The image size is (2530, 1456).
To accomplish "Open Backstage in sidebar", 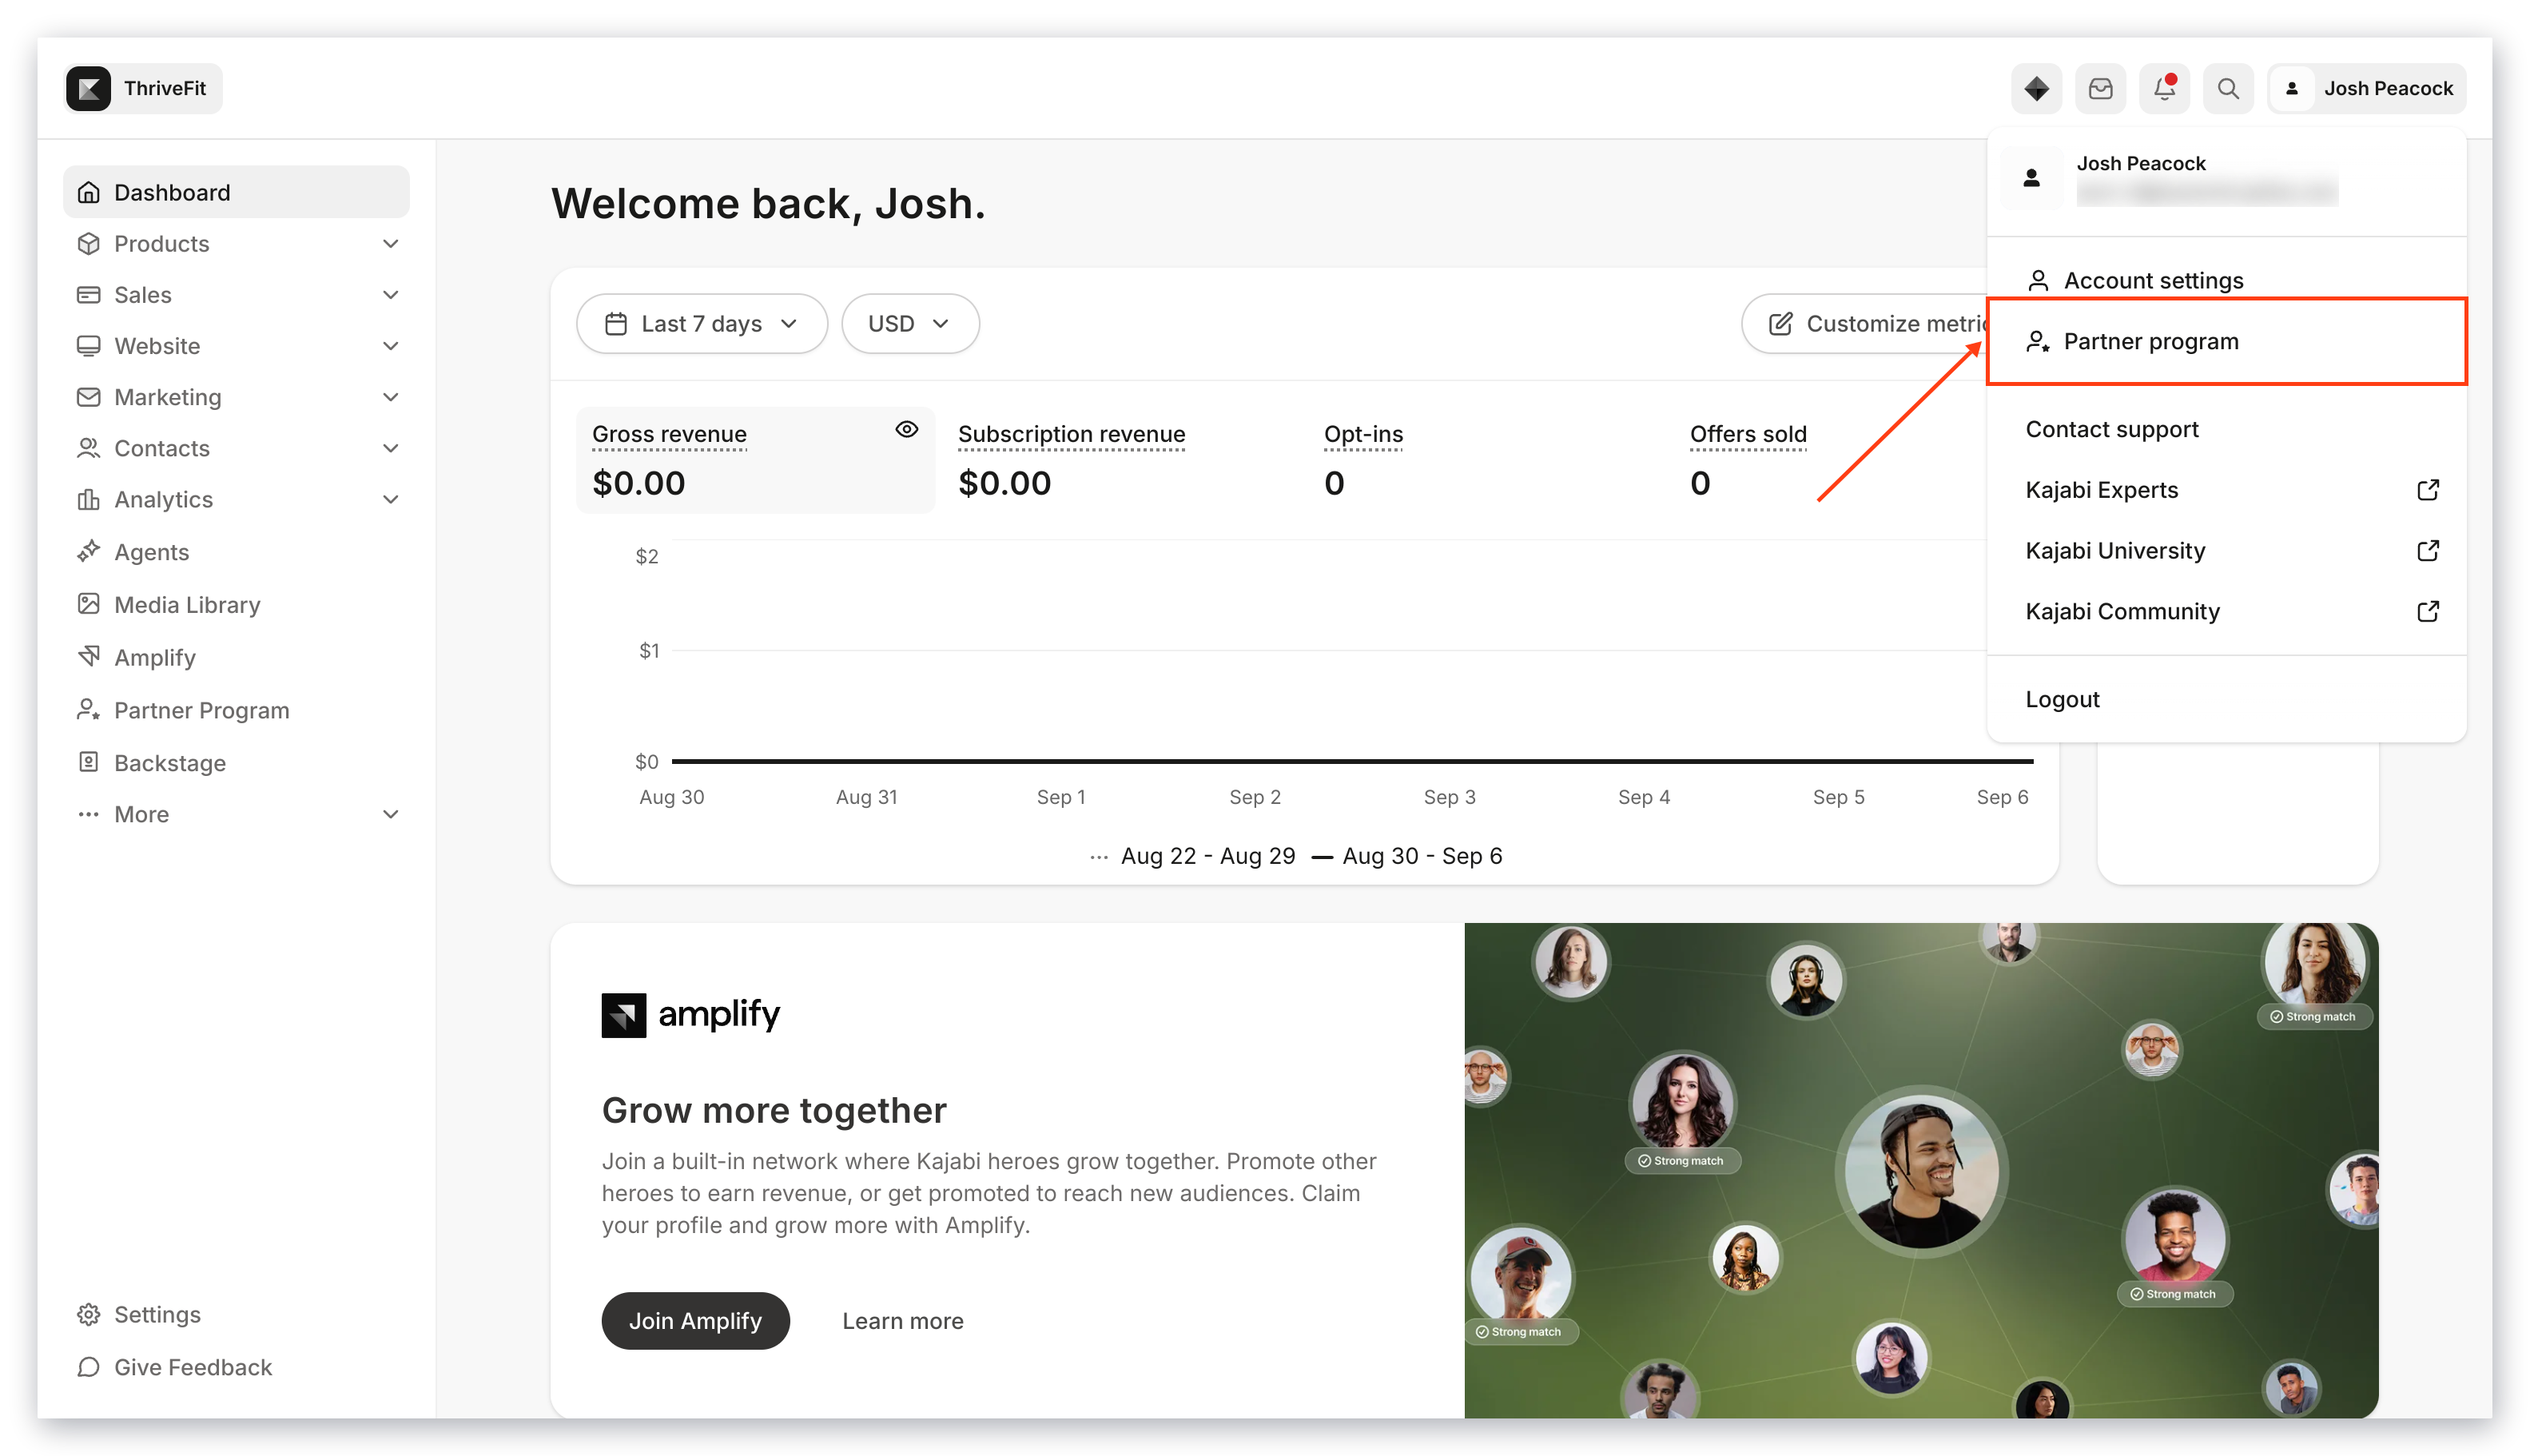I will (x=236, y=762).
